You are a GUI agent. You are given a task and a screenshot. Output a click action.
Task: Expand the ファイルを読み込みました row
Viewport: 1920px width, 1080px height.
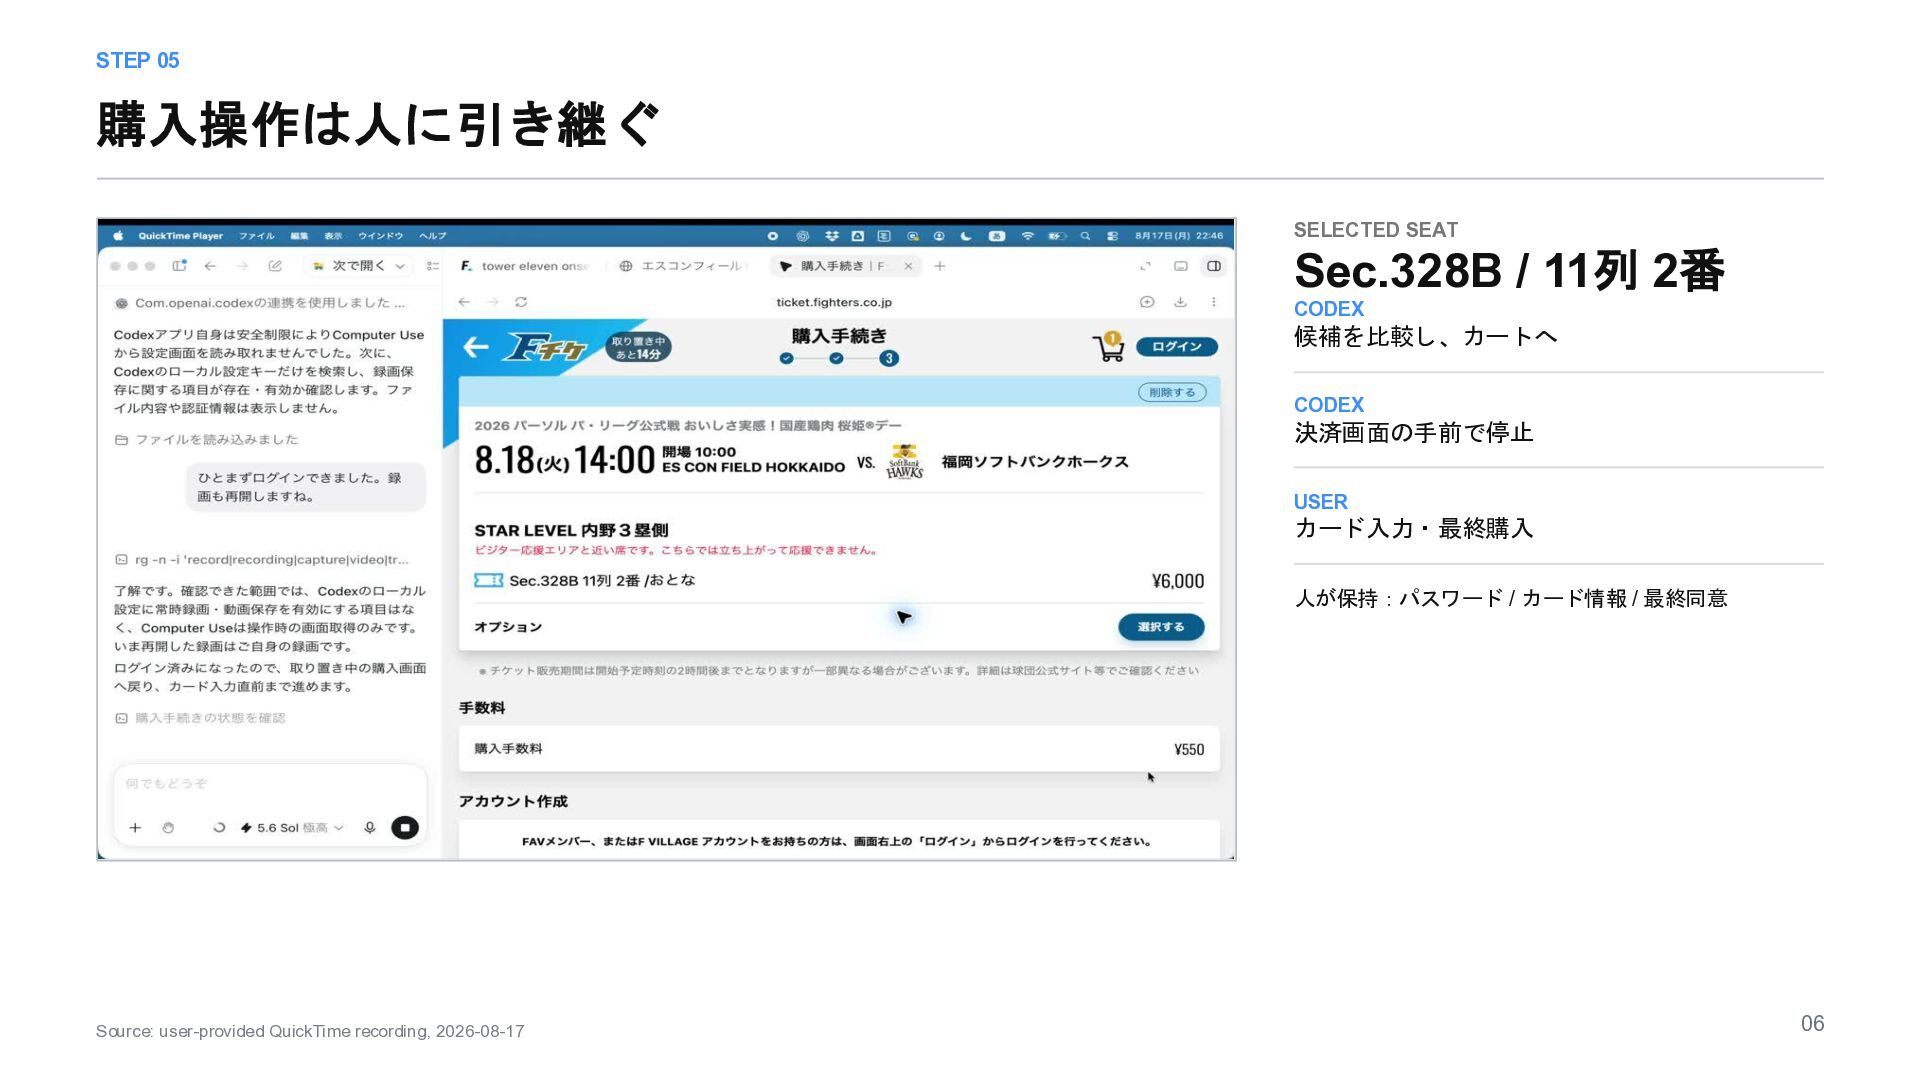tap(207, 440)
